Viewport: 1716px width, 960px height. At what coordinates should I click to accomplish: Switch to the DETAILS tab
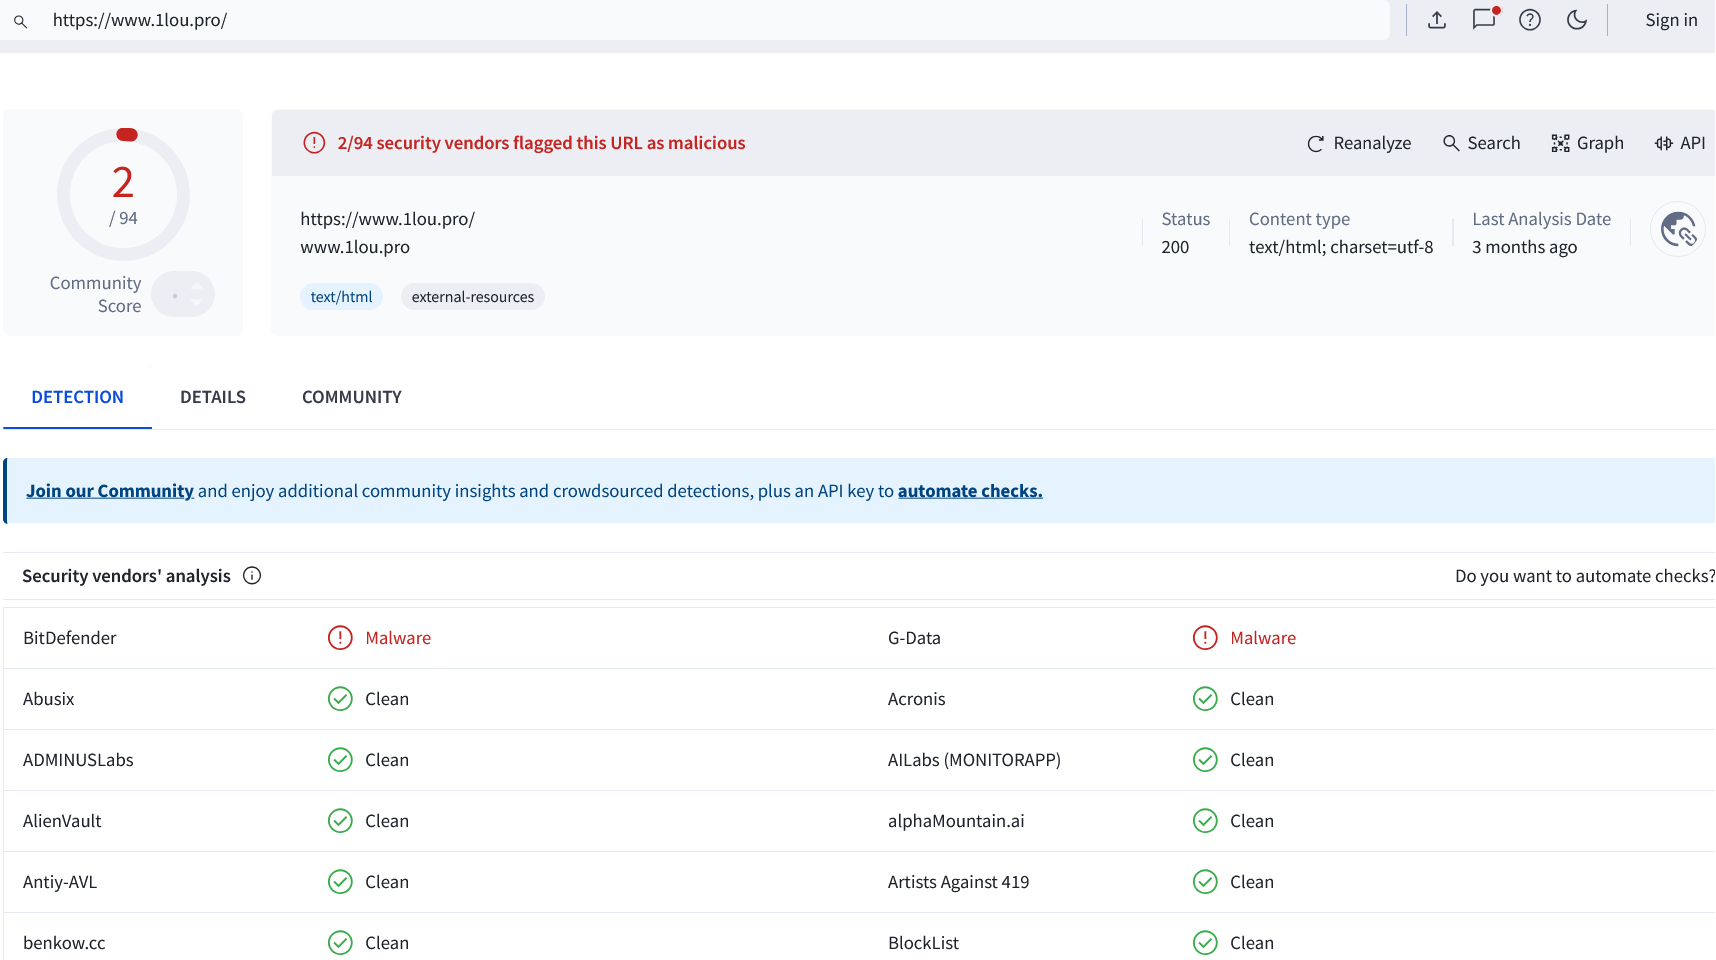(x=213, y=397)
